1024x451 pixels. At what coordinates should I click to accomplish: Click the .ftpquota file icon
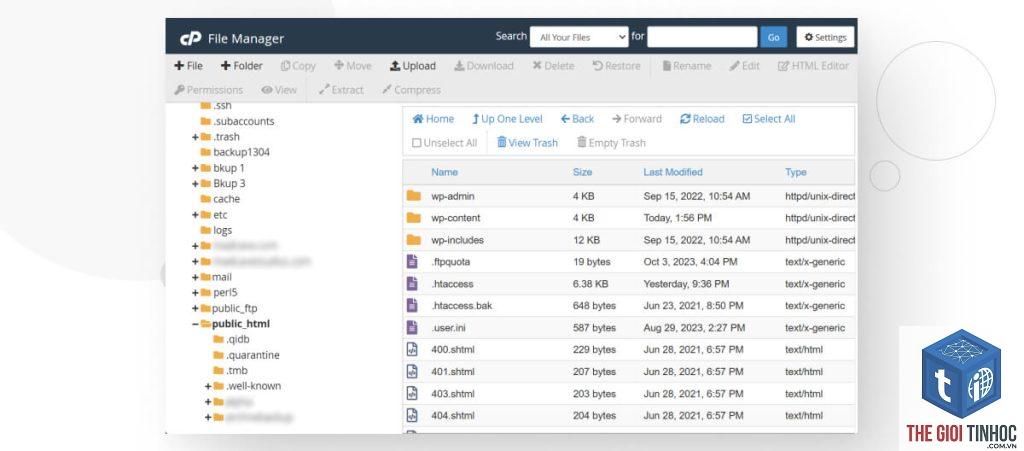[x=412, y=262]
